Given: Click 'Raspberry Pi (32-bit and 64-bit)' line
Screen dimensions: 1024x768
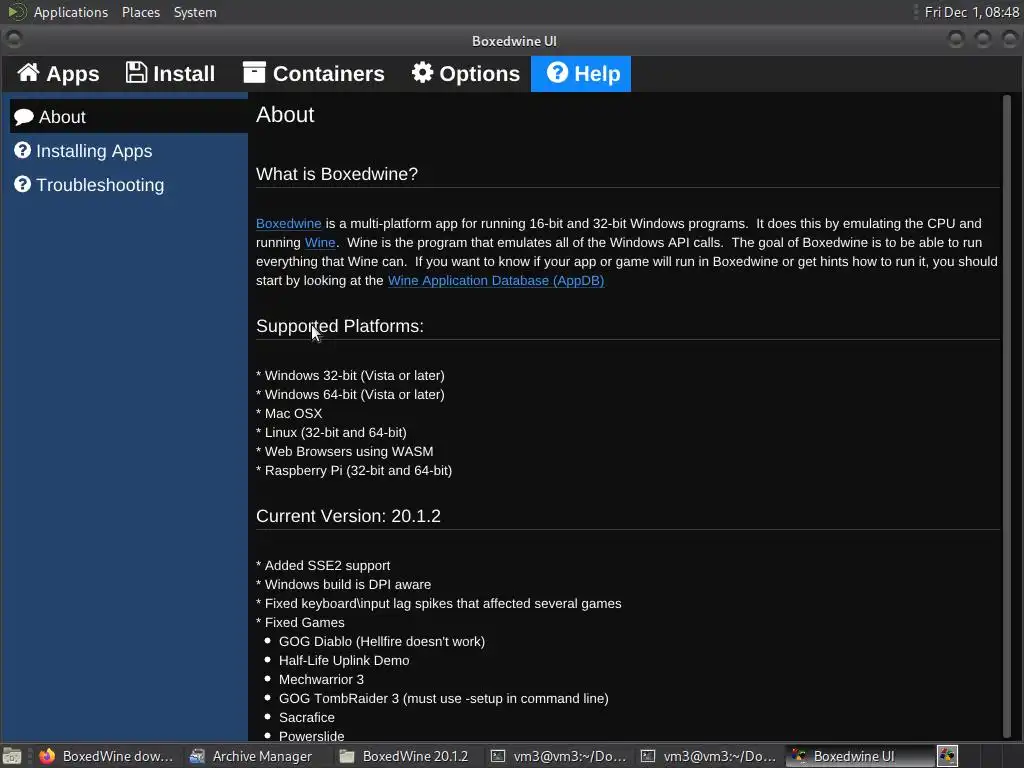Looking at the screenshot, I should tap(354, 470).
